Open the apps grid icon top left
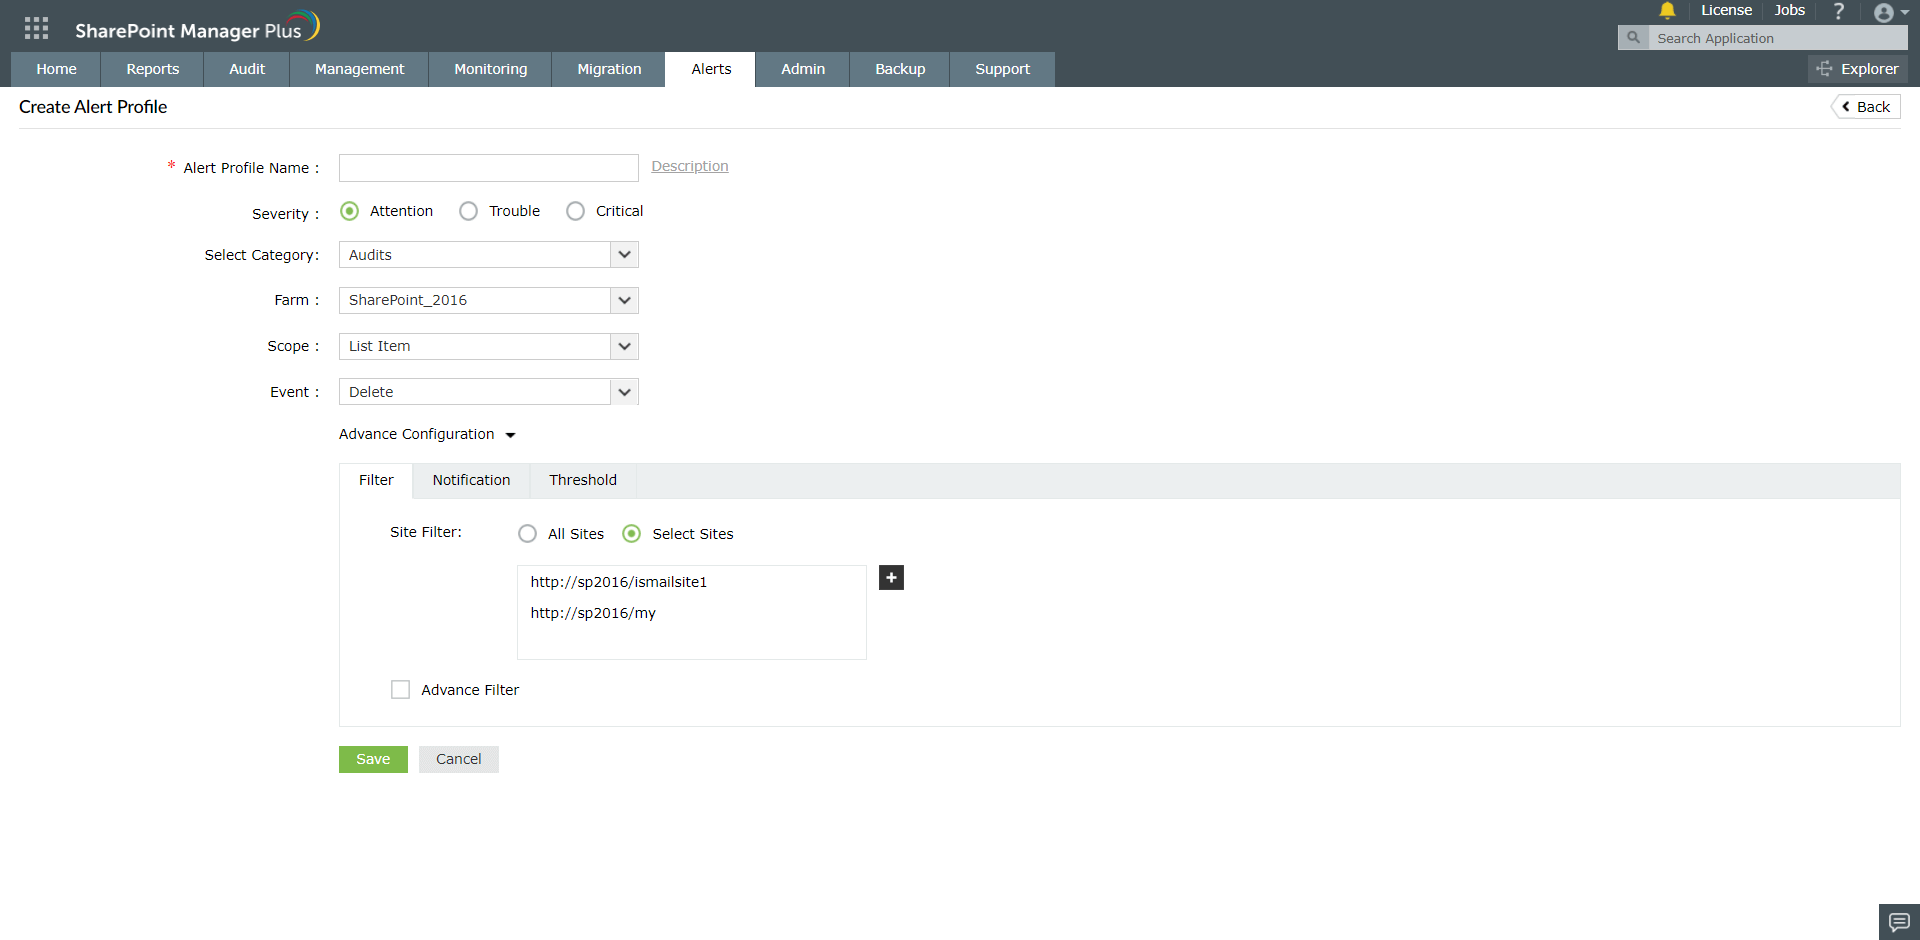This screenshot has width=1920, height=940. 36,28
